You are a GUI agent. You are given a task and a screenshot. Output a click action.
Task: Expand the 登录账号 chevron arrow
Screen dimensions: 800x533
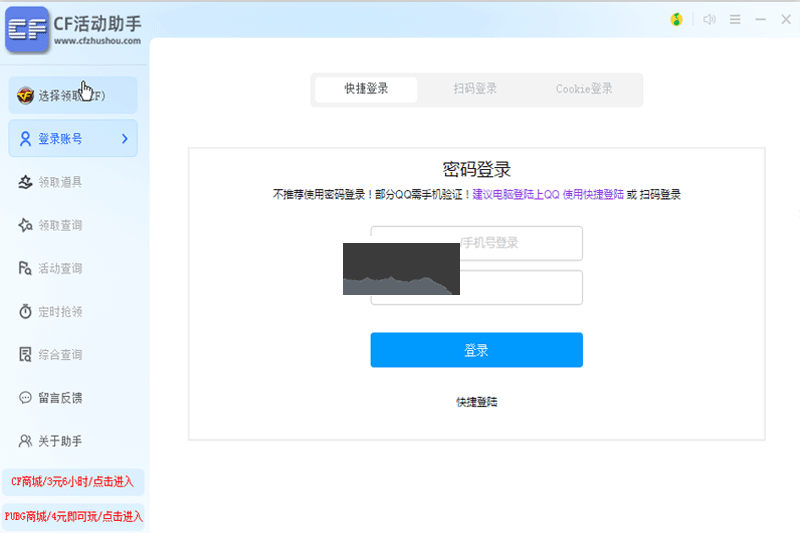(x=124, y=139)
